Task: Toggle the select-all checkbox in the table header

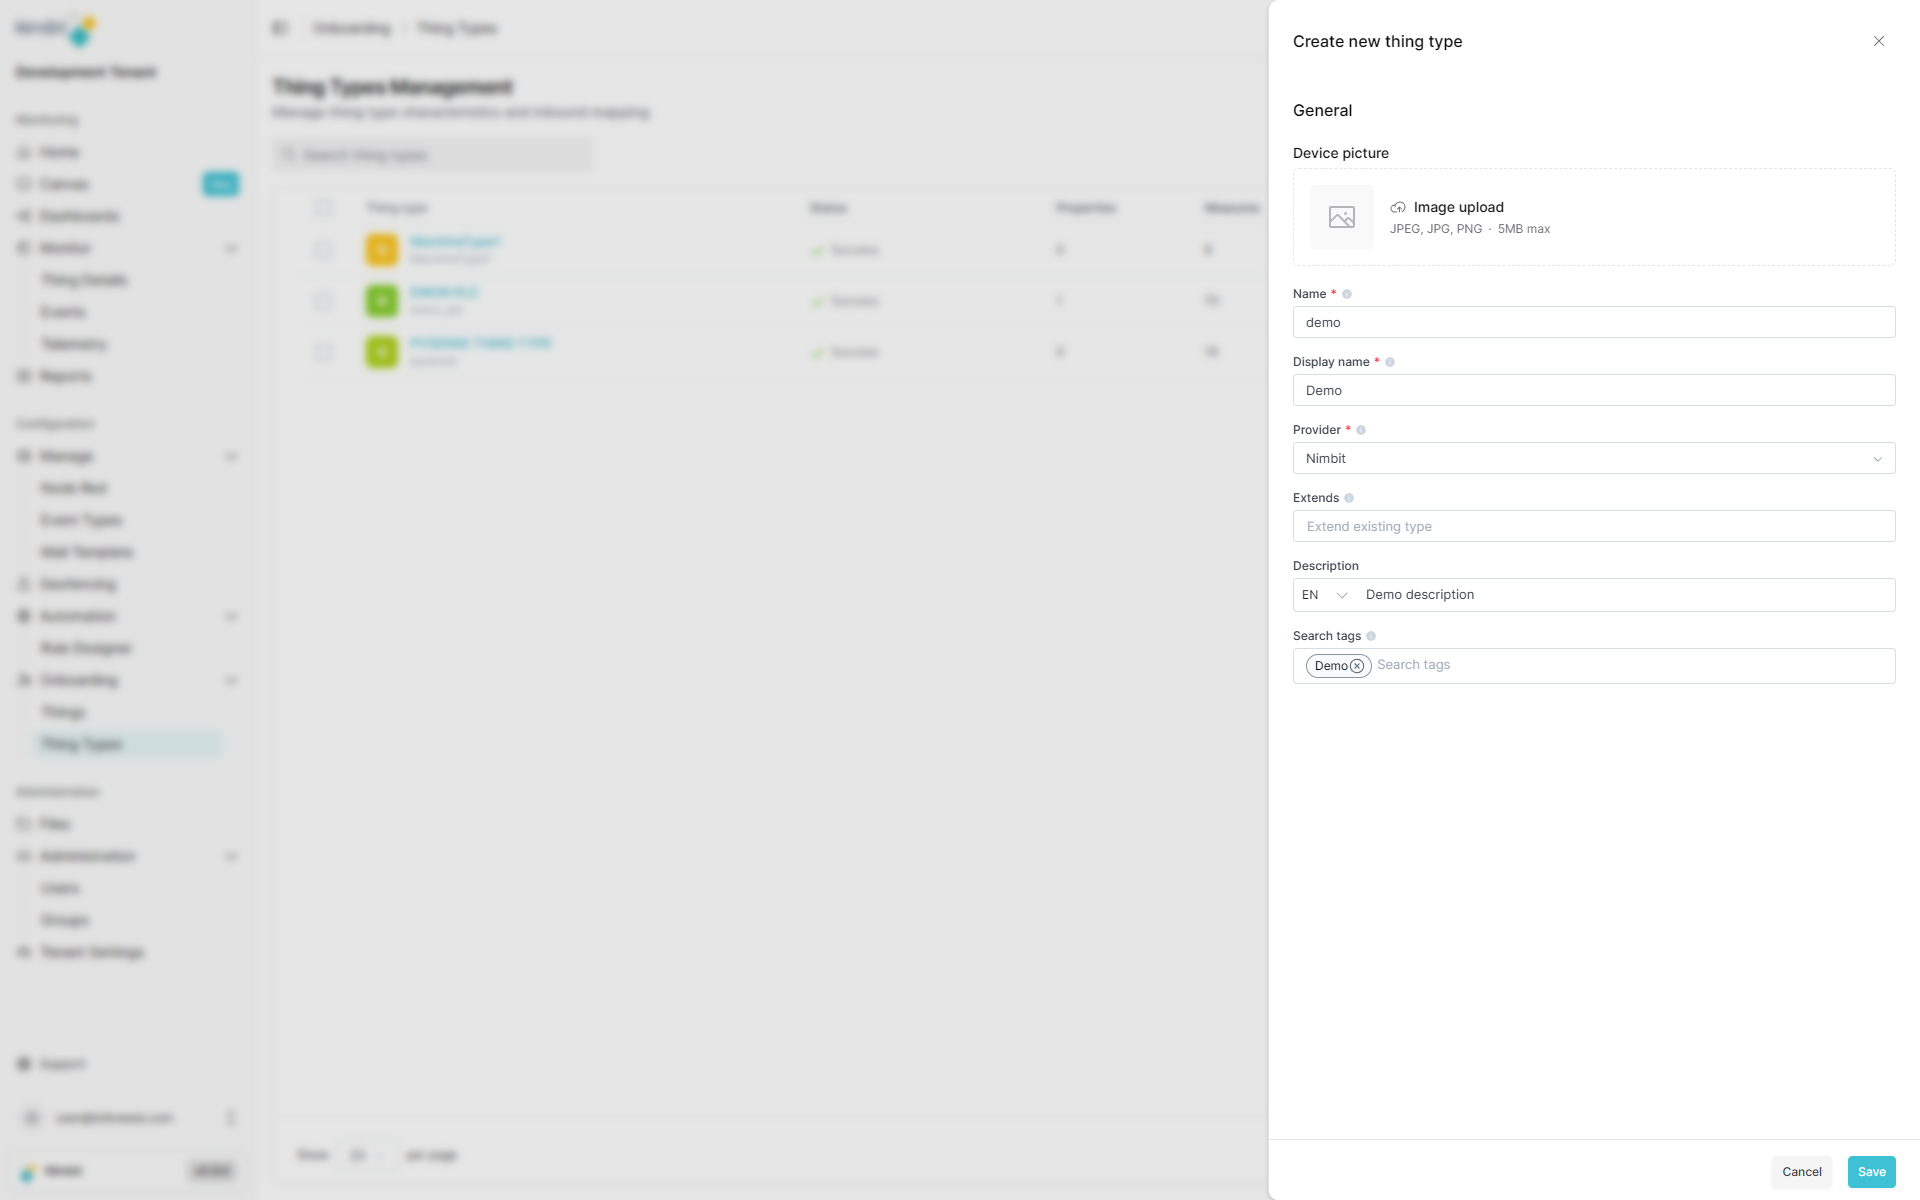Action: (x=323, y=208)
